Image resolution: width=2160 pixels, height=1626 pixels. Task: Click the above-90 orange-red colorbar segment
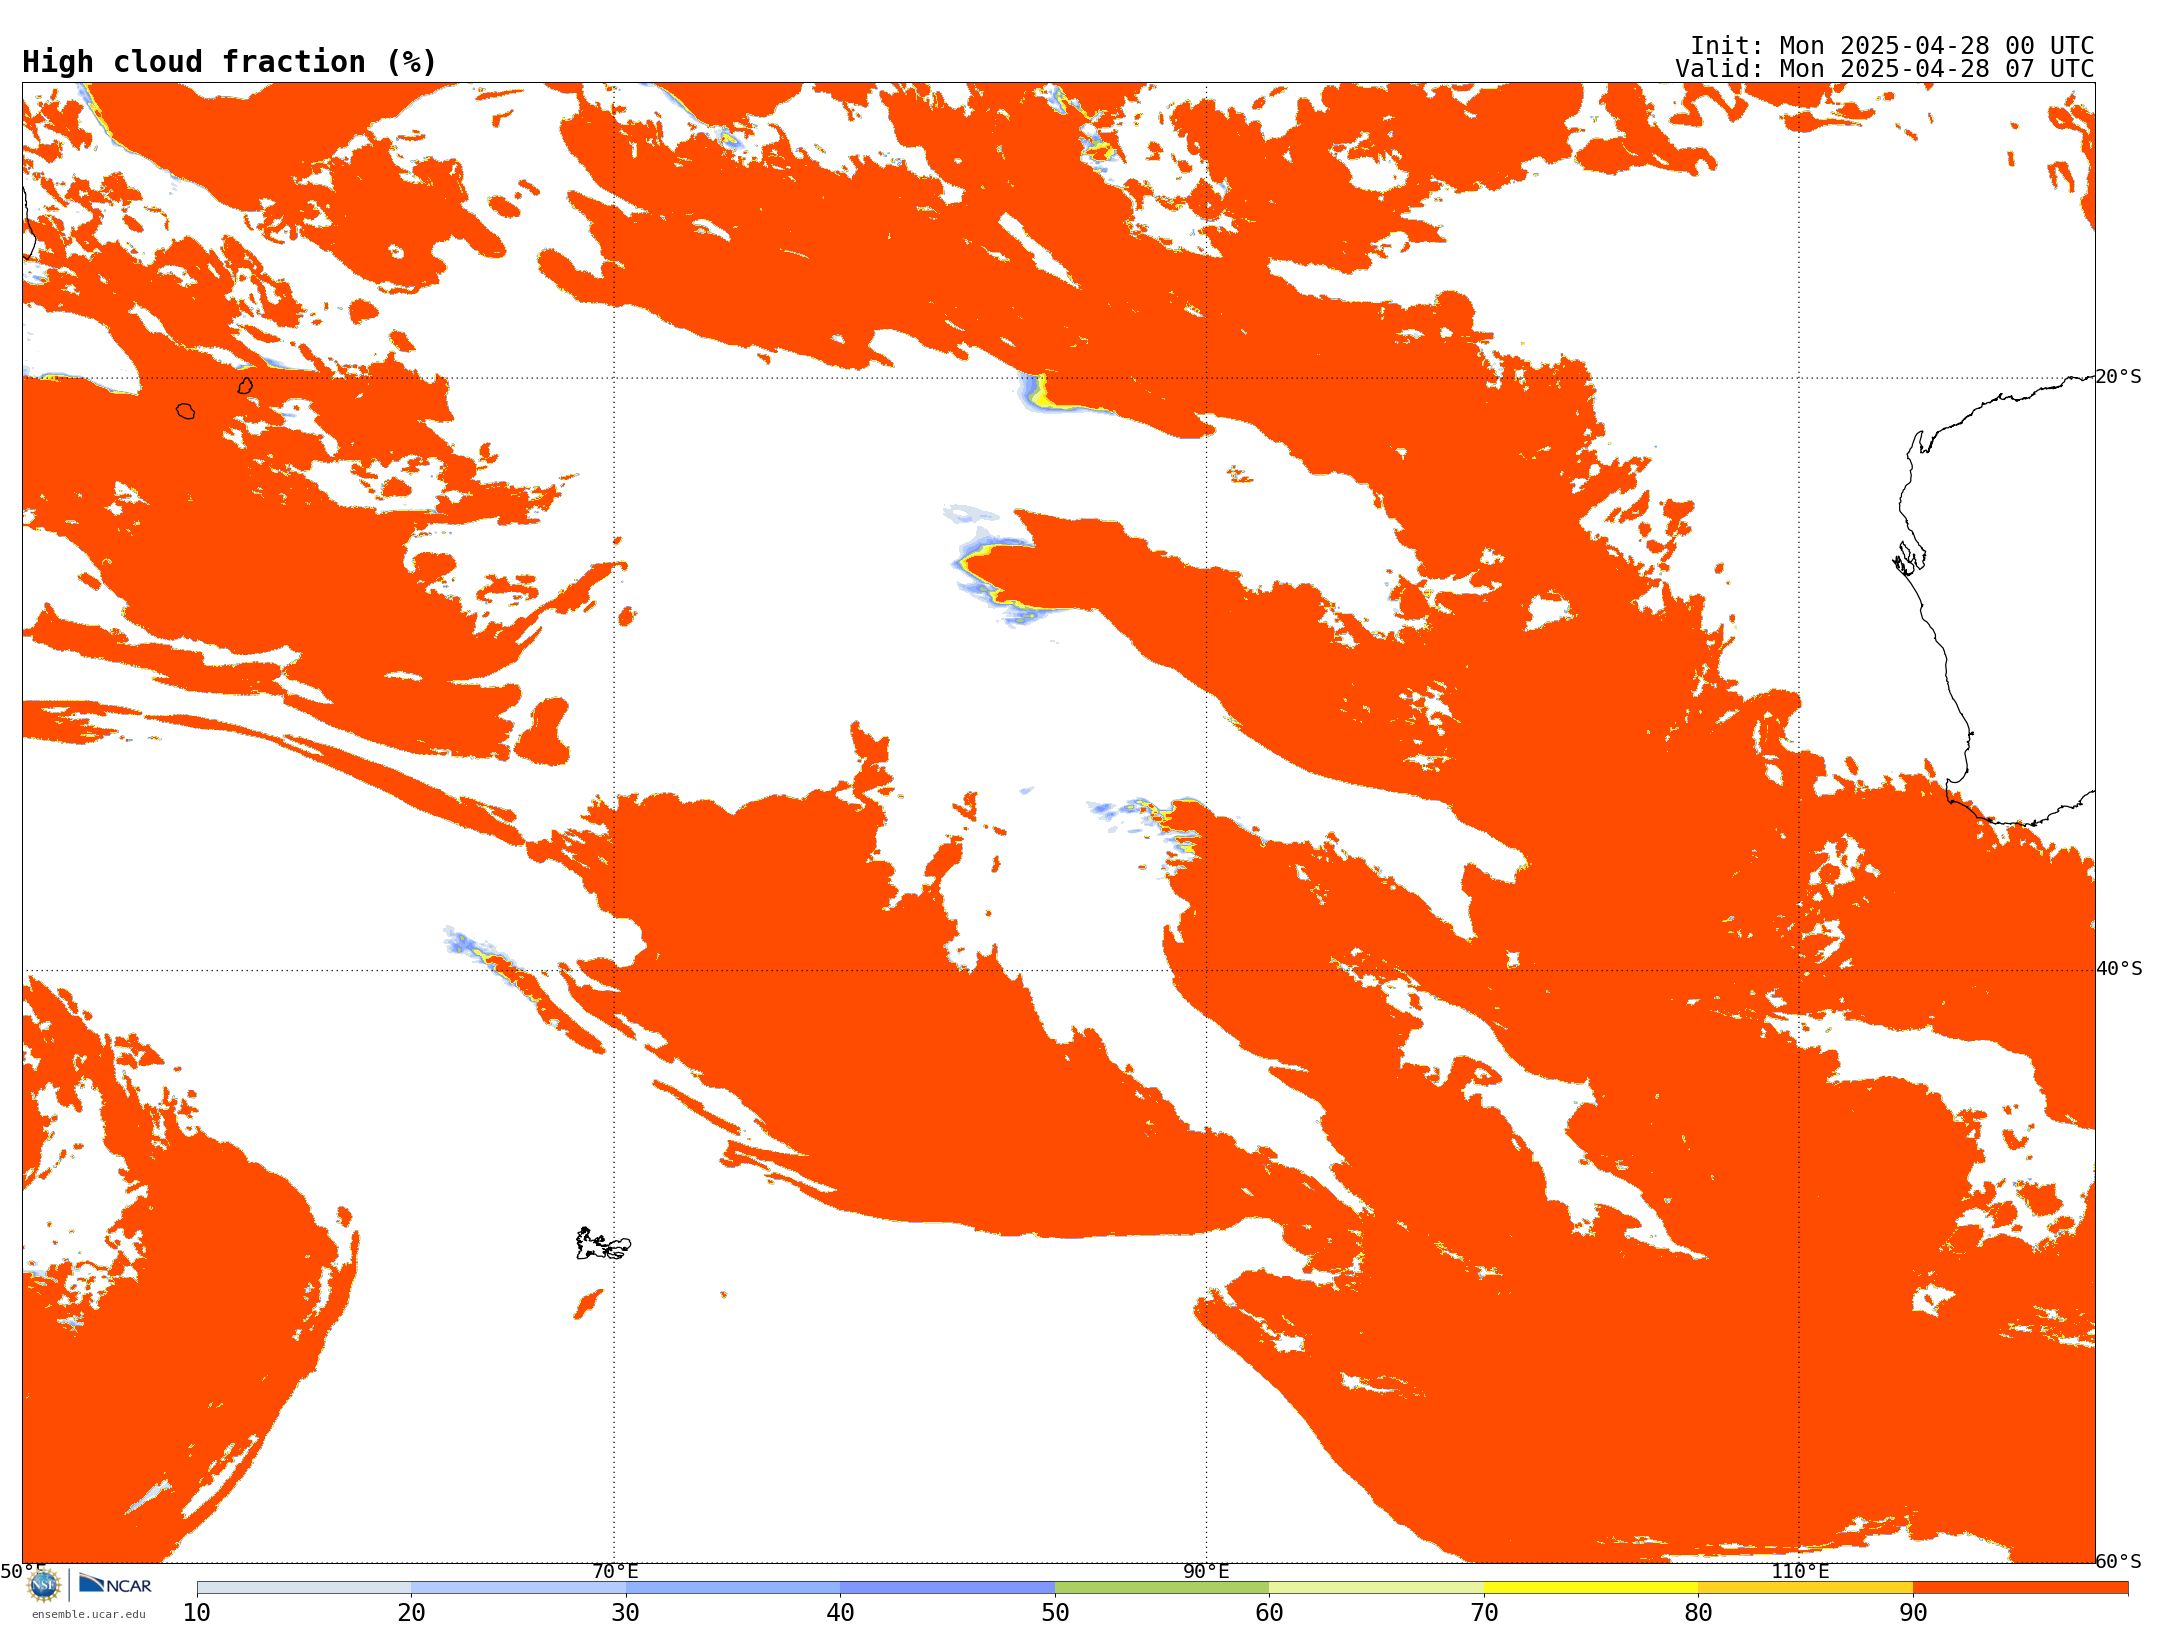[2021, 1588]
